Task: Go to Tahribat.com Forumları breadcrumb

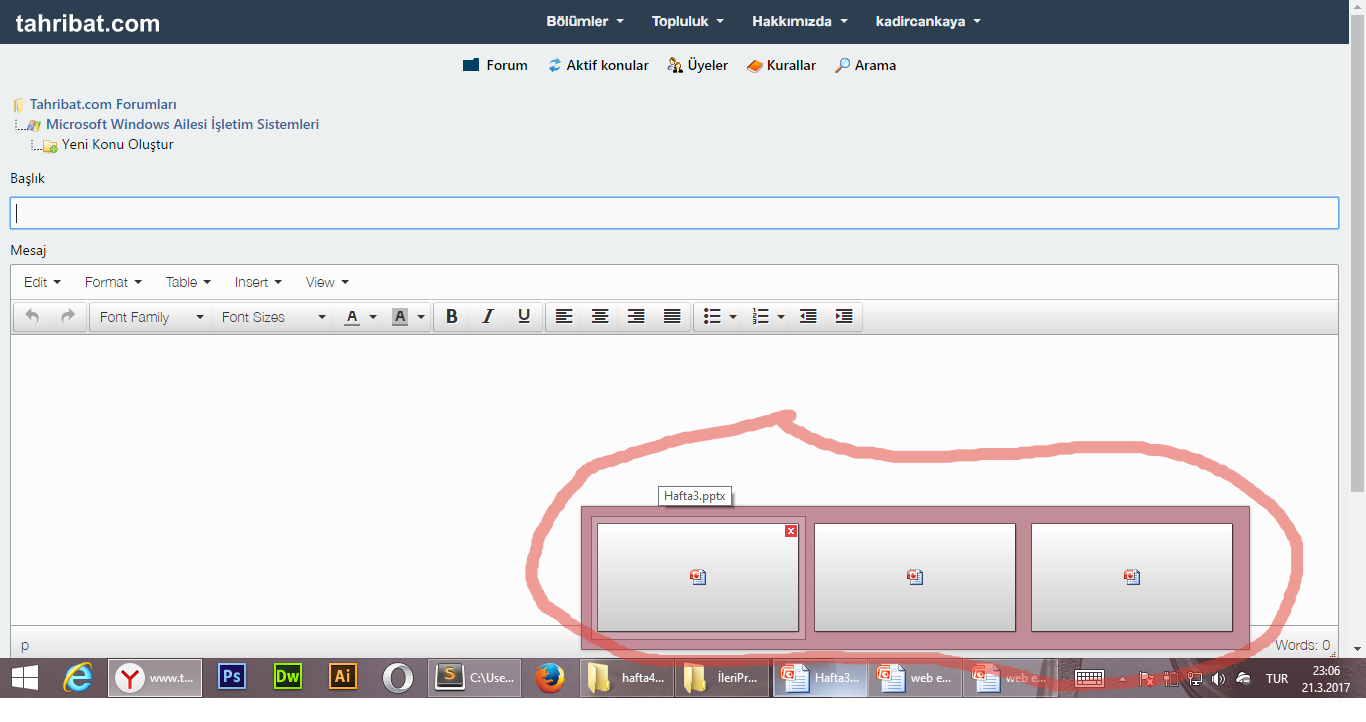Action: pyautogui.click(x=103, y=104)
